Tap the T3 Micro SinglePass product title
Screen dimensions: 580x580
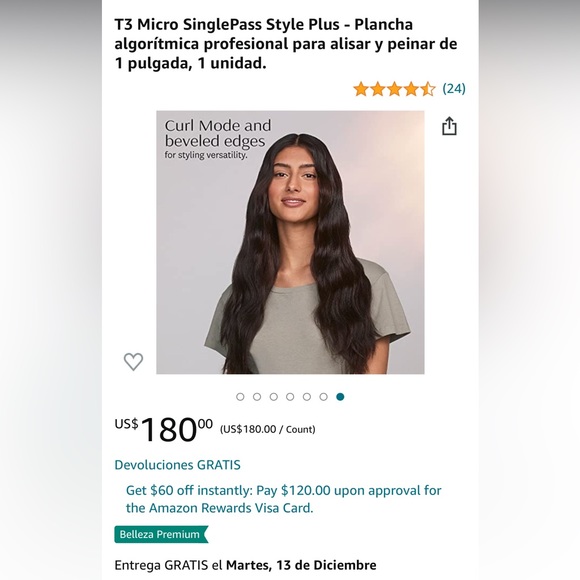tap(286, 44)
